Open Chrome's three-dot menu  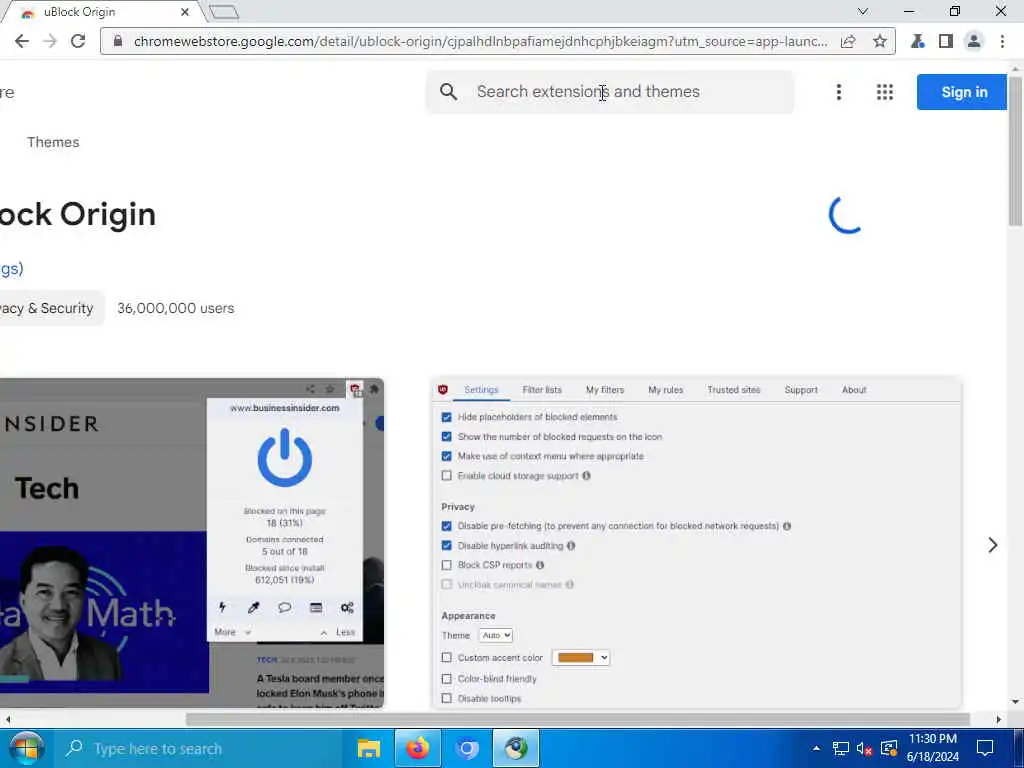point(1002,41)
